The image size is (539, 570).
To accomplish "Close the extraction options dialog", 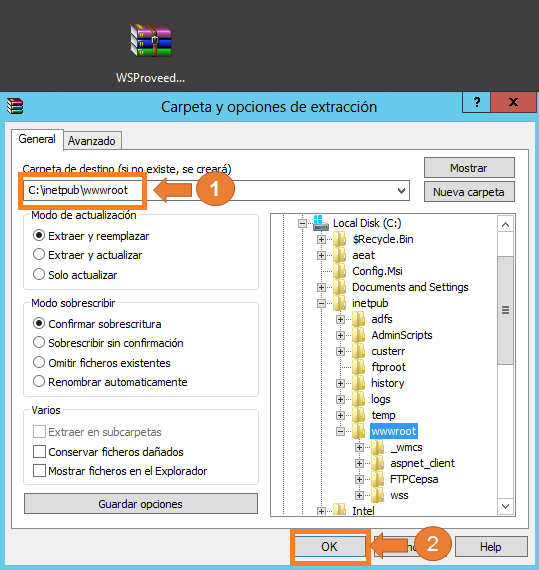I will tap(514, 102).
